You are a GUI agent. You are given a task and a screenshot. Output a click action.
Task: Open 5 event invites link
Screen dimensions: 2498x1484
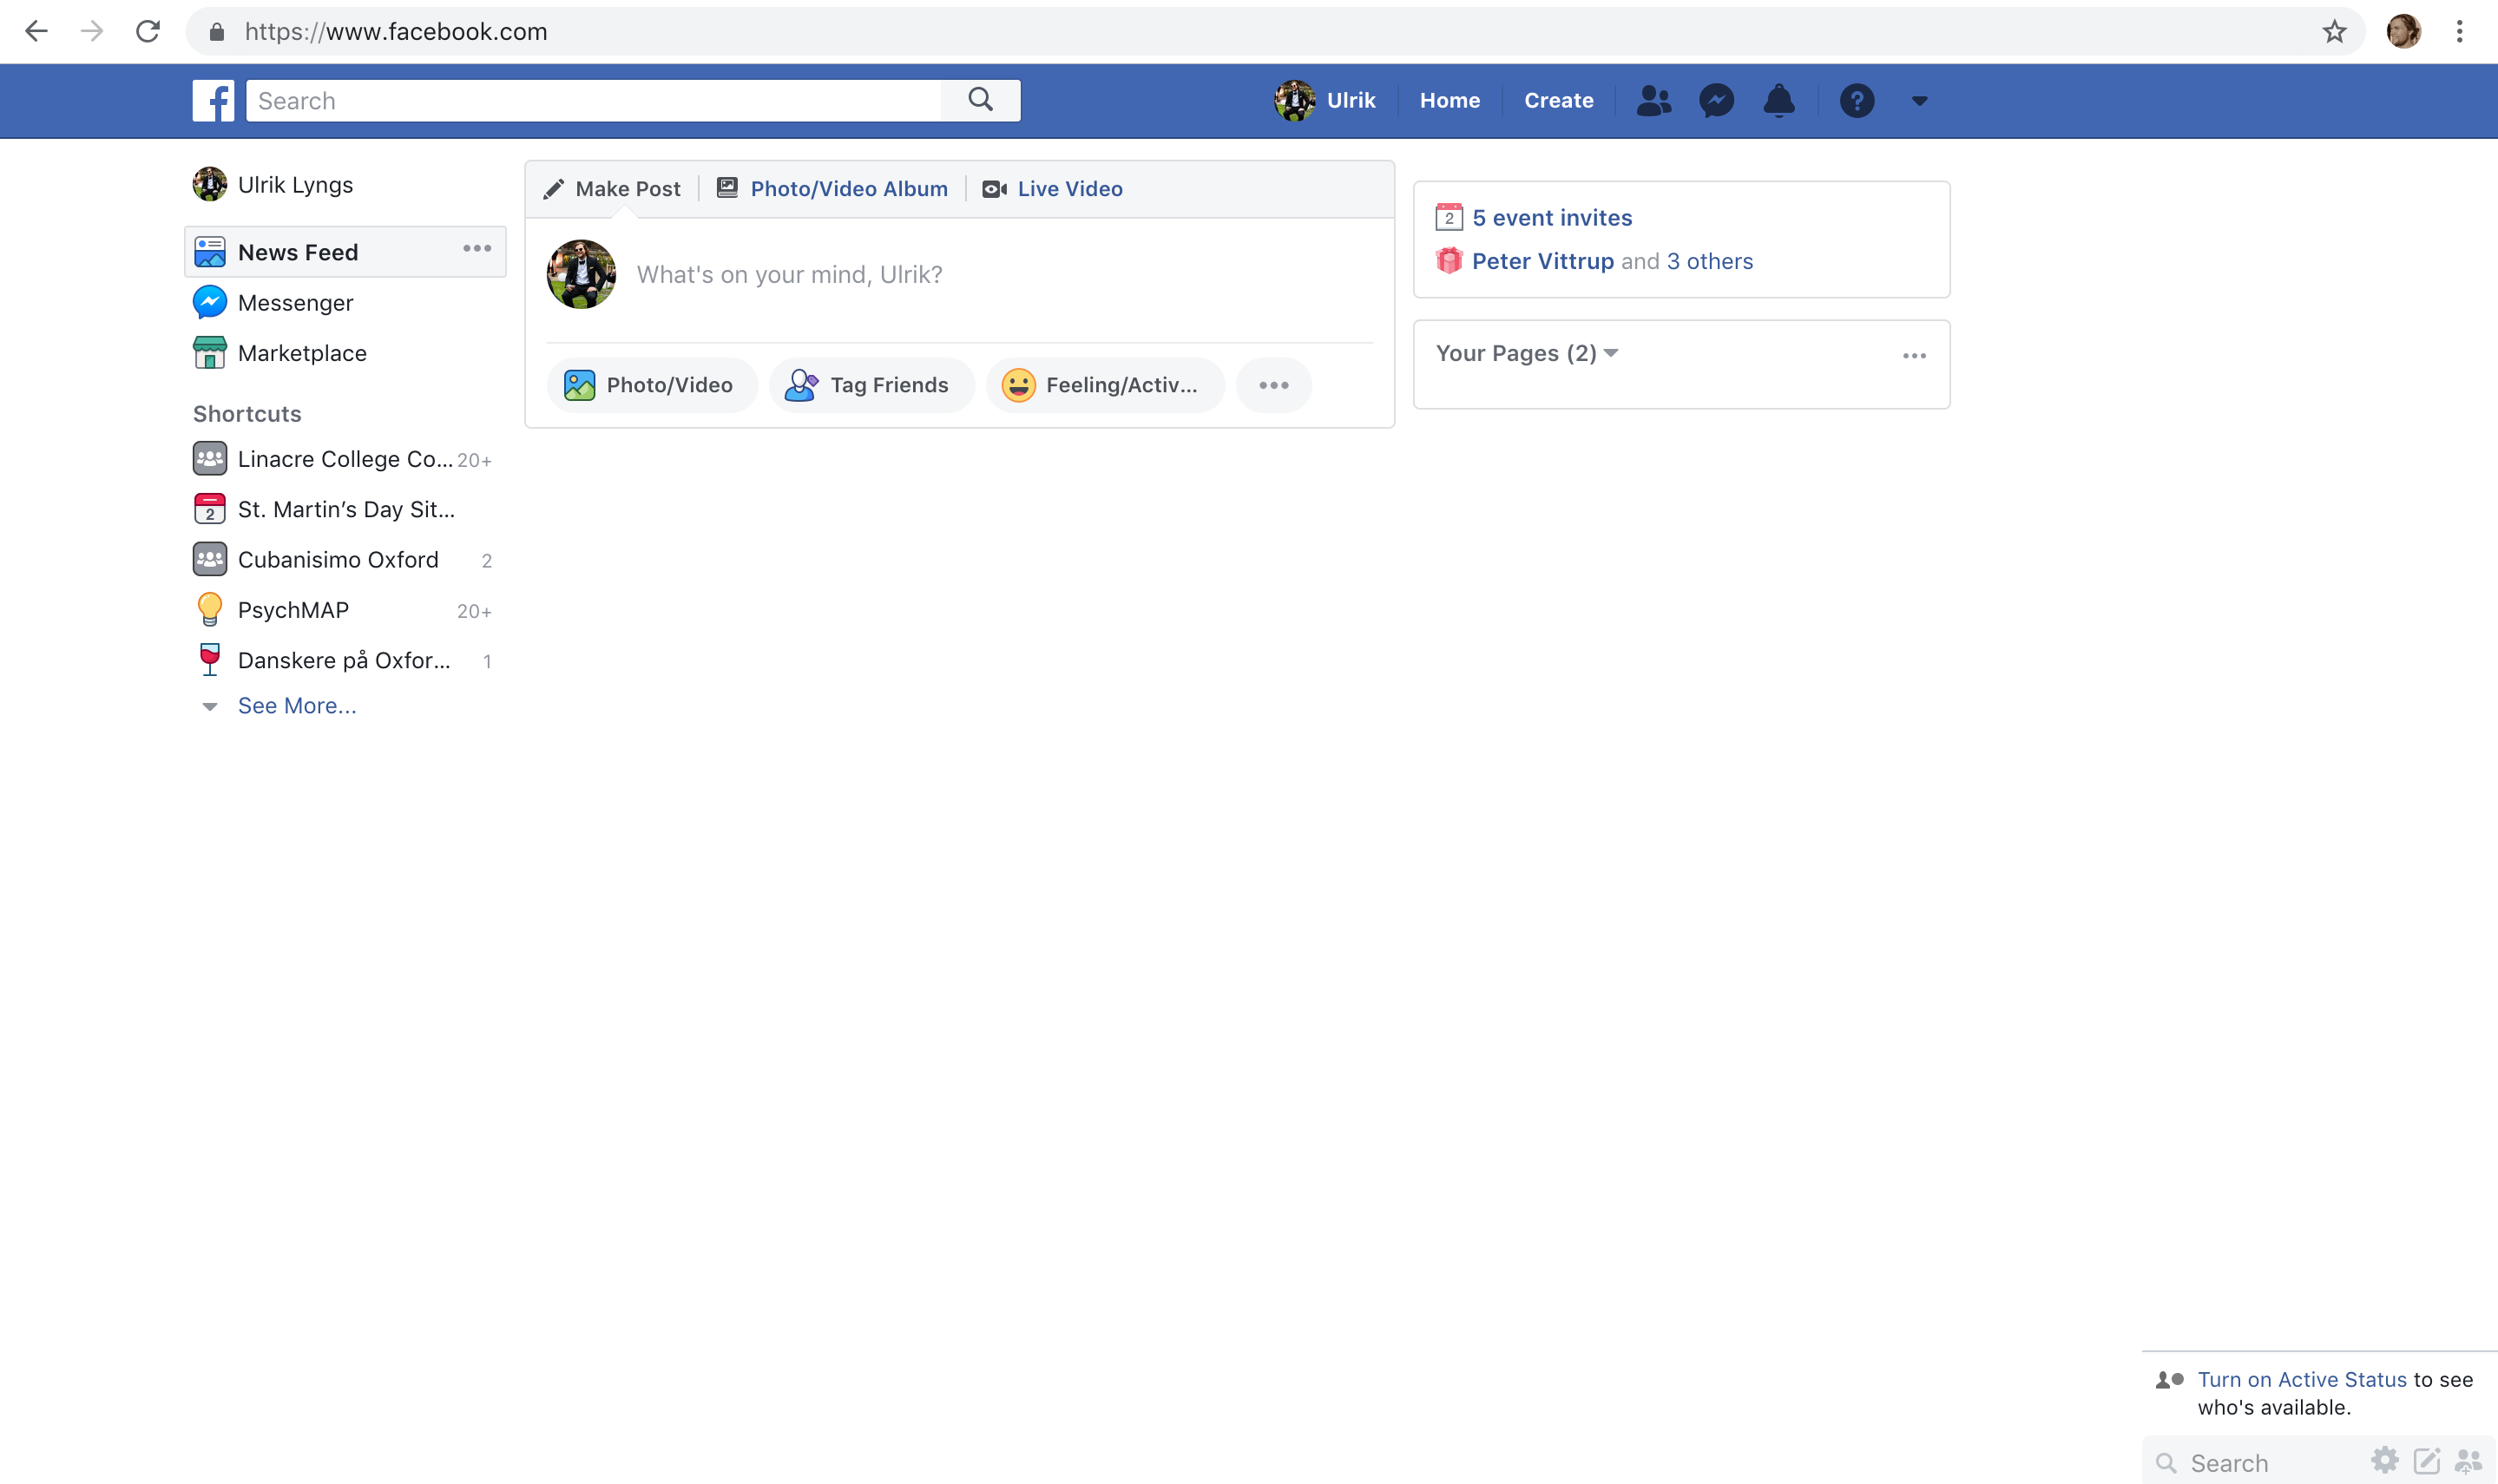click(x=1552, y=218)
